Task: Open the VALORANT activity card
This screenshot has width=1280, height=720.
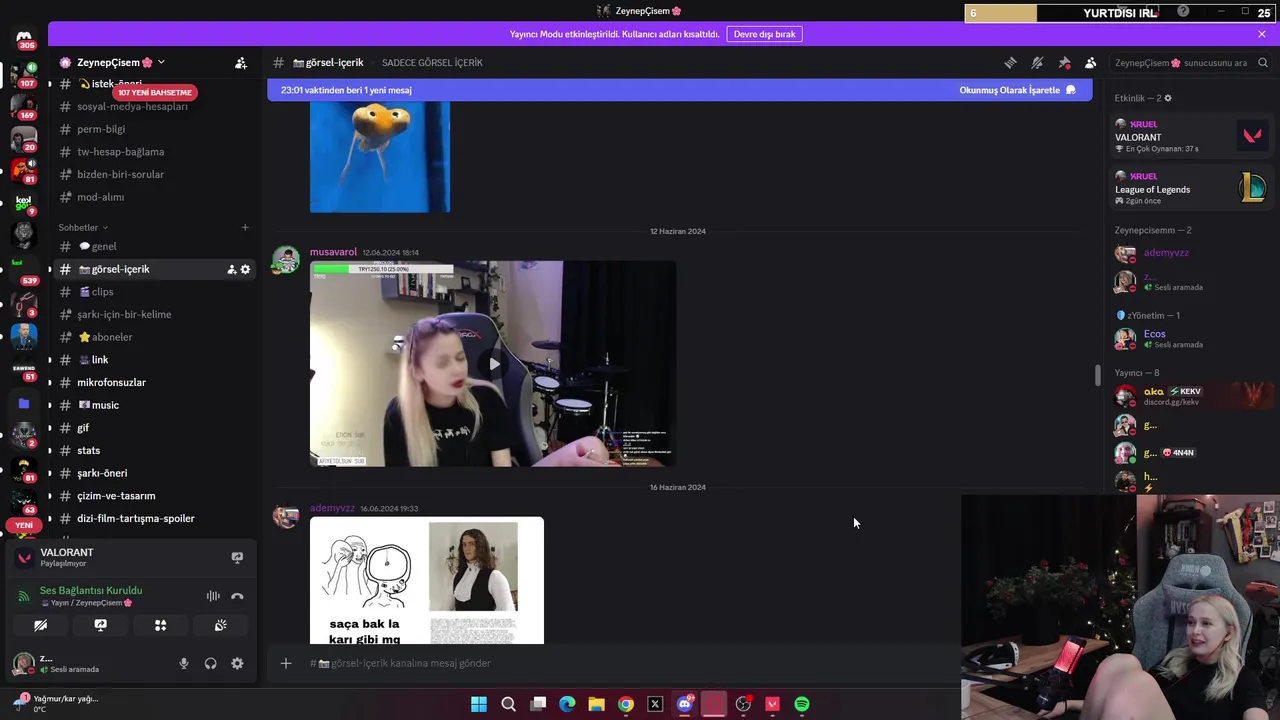Action: click(x=1190, y=136)
